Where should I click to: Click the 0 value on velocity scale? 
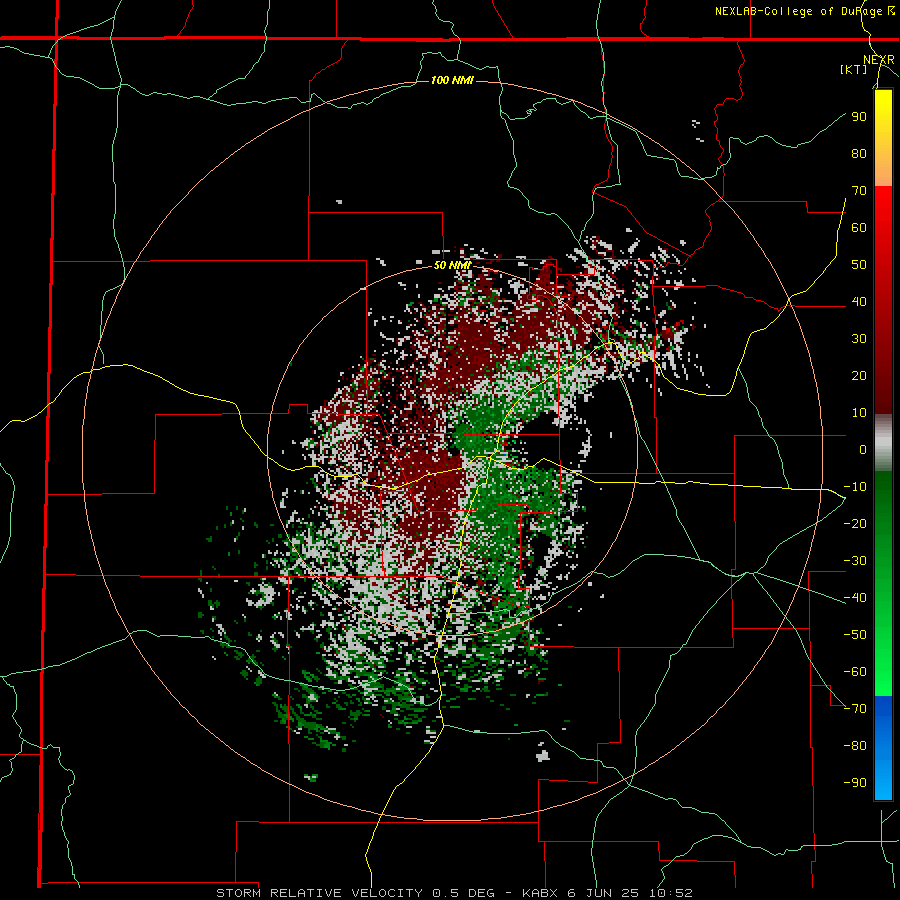[x=863, y=449]
